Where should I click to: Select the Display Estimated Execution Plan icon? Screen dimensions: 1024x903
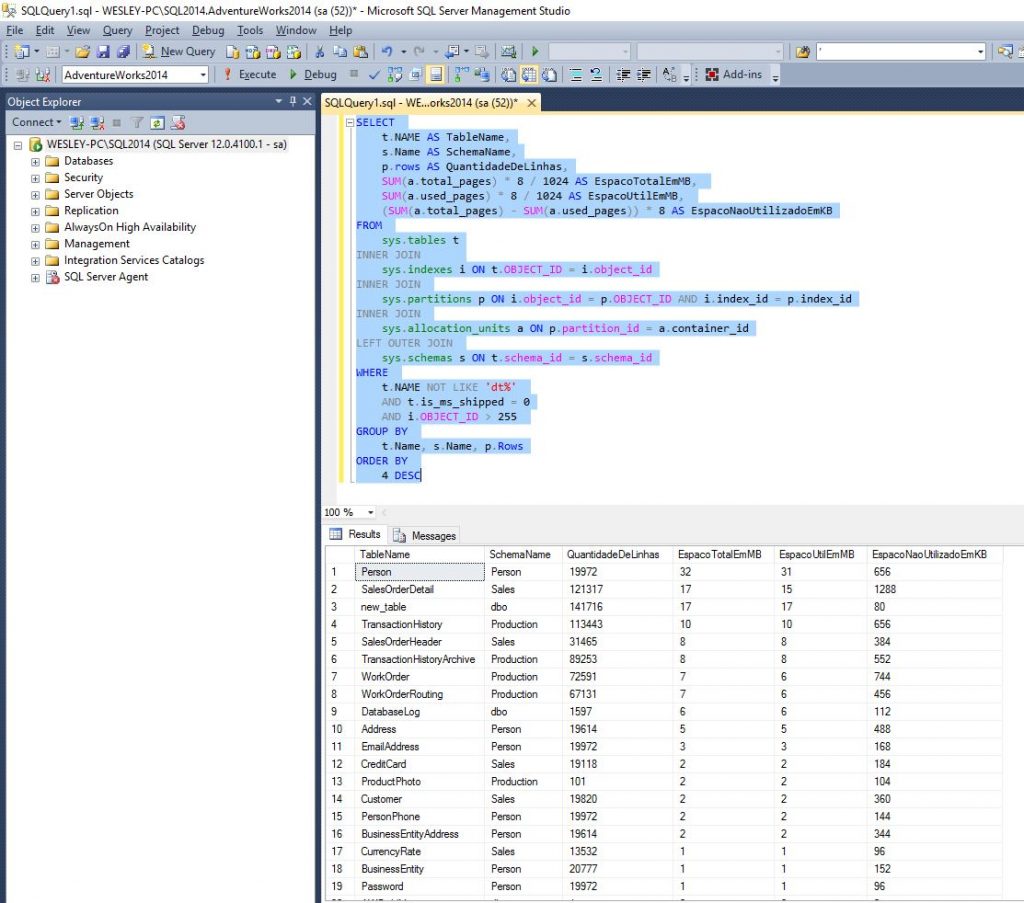click(394, 74)
